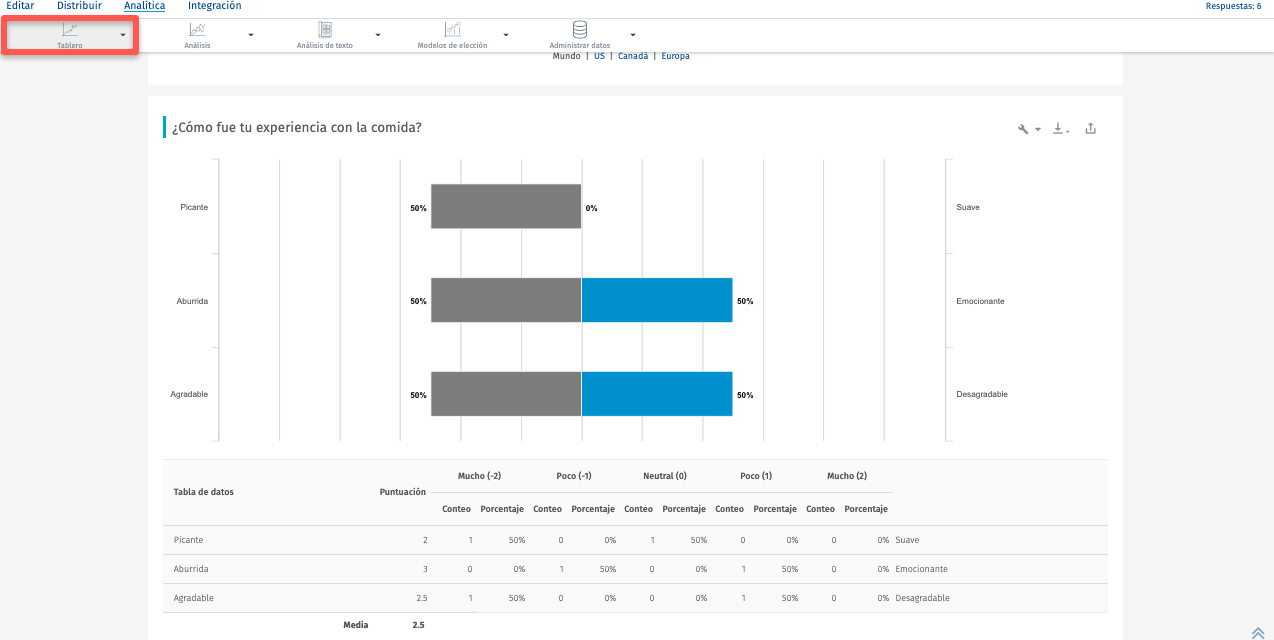Click the Canadá region link

[x=632, y=56]
